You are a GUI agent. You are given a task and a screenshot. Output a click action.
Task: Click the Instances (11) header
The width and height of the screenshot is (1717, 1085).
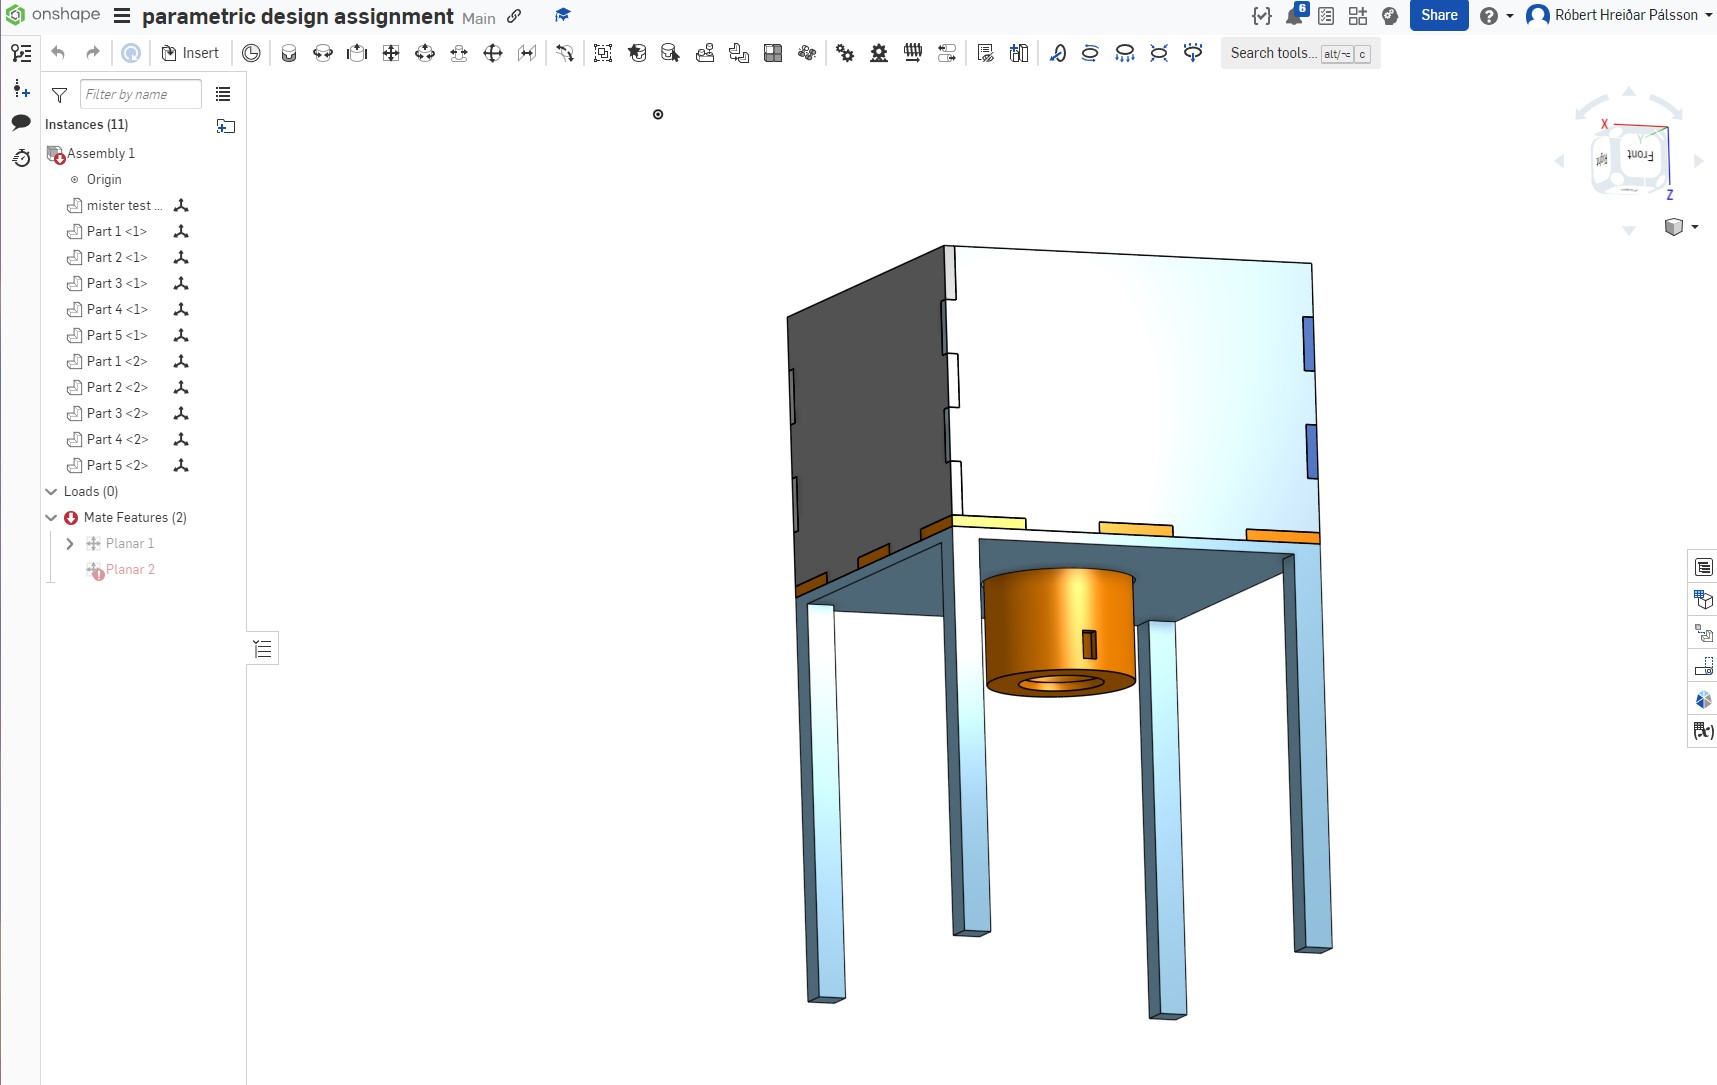87,124
